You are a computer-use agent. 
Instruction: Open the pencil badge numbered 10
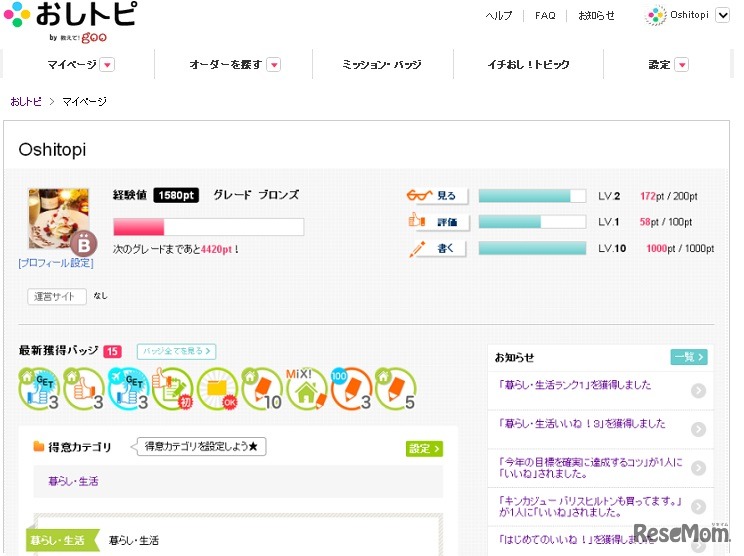coord(262,388)
